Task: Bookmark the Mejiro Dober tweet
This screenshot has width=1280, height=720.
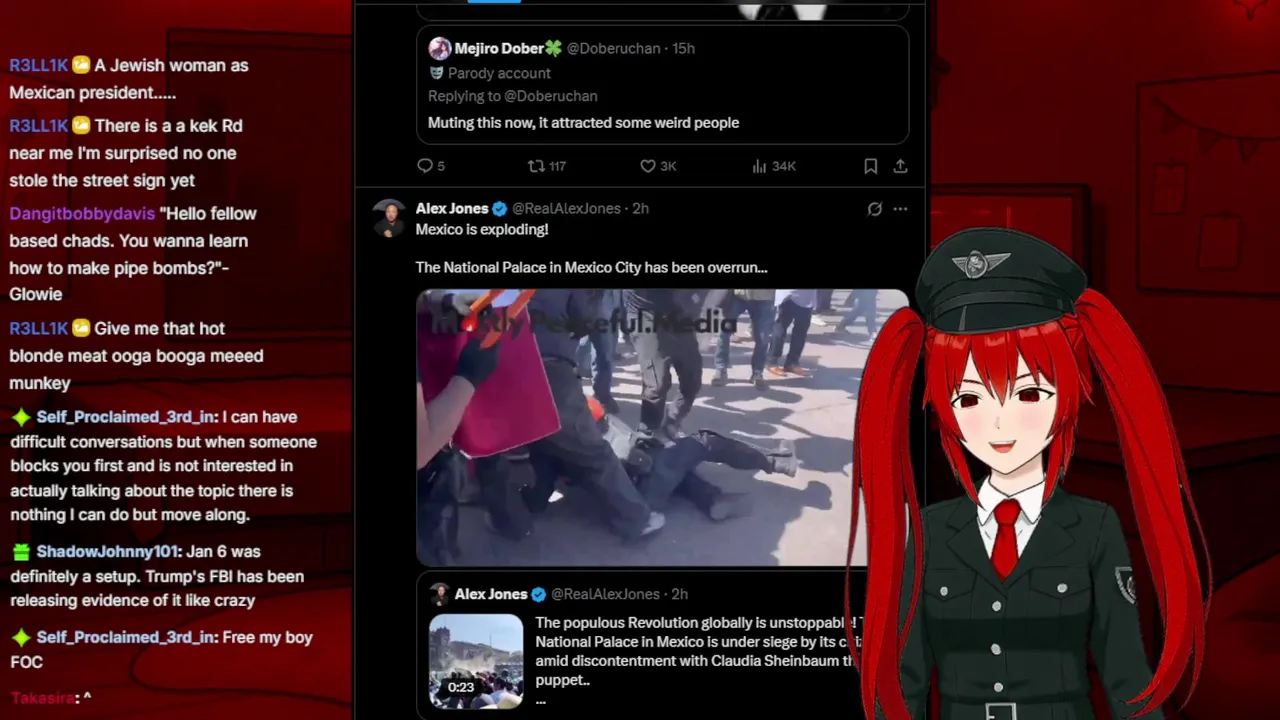Action: tap(871, 166)
